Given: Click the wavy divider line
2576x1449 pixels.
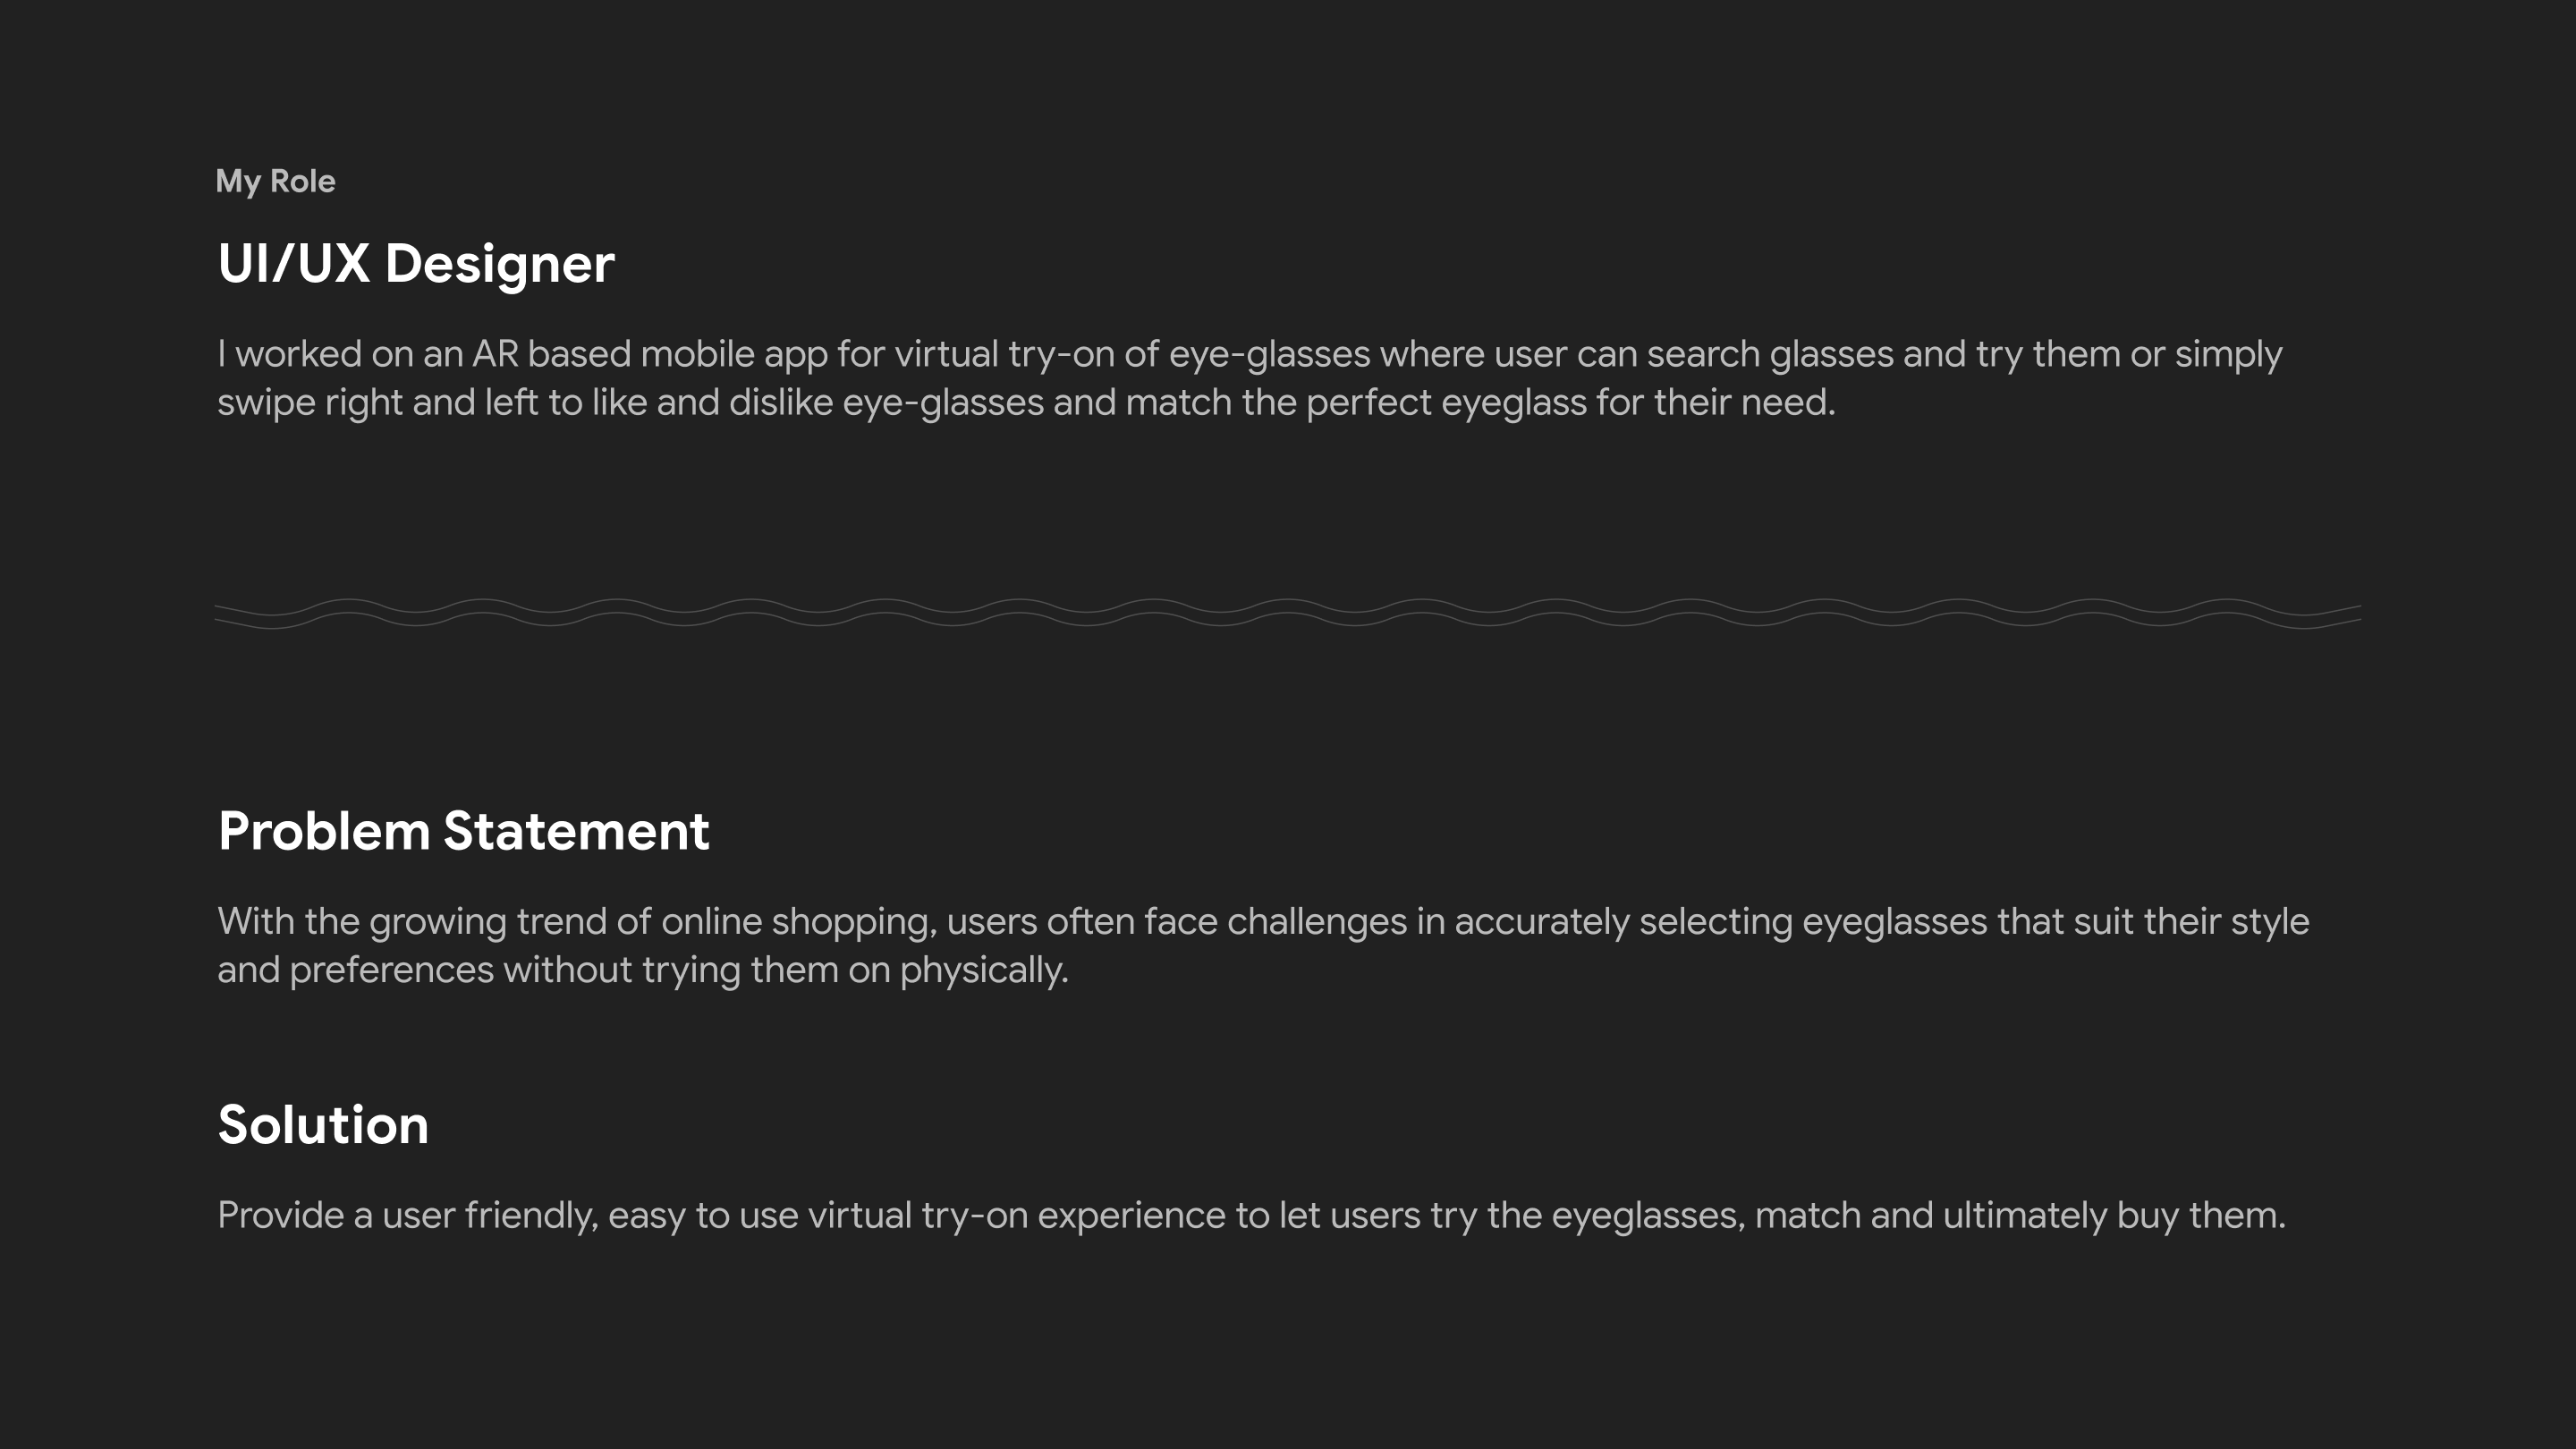Looking at the screenshot, I should (1288, 614).
